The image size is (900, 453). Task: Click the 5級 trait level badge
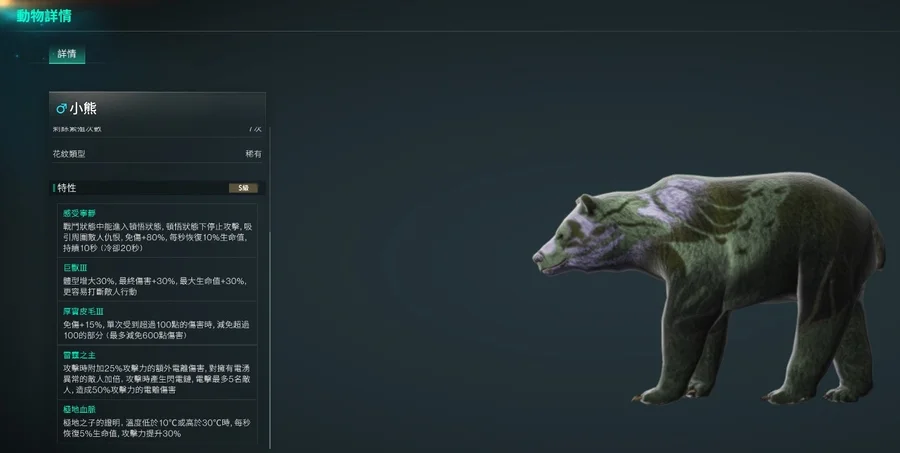click(x=243, y=188)
